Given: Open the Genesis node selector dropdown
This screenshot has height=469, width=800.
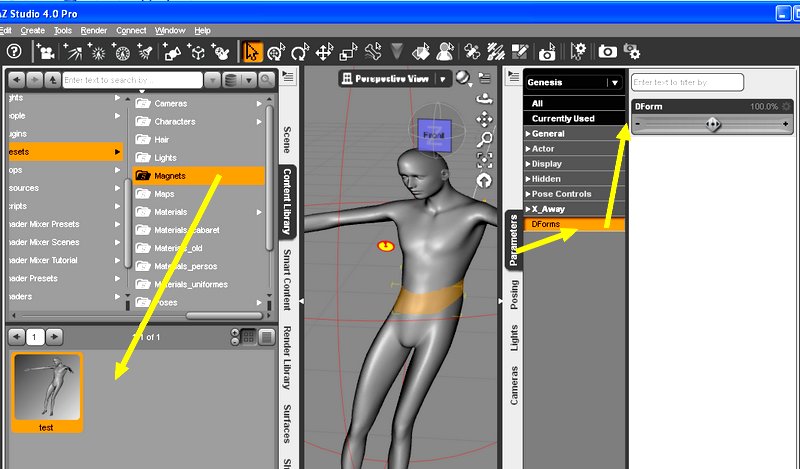Looking at the screenshot, I should pyautogui.click(x=615, y=83).
